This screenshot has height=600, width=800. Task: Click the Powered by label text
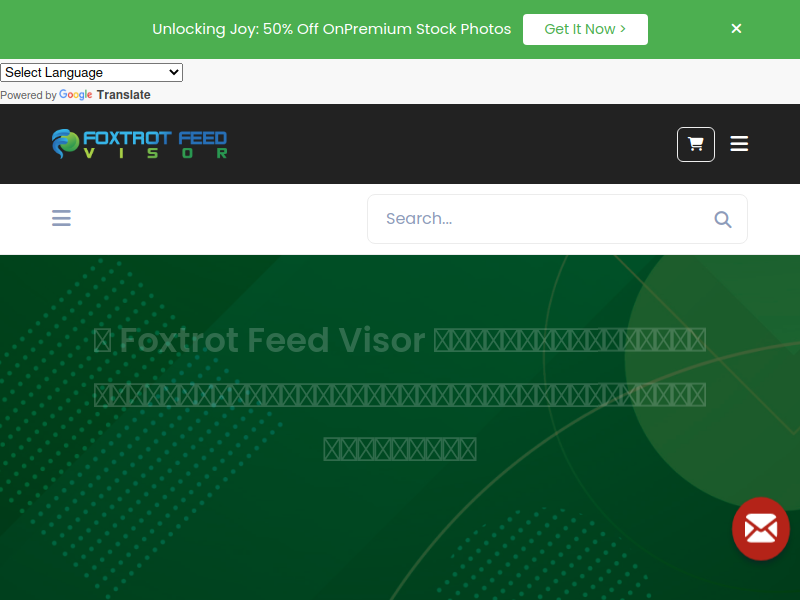click(29, 95)
